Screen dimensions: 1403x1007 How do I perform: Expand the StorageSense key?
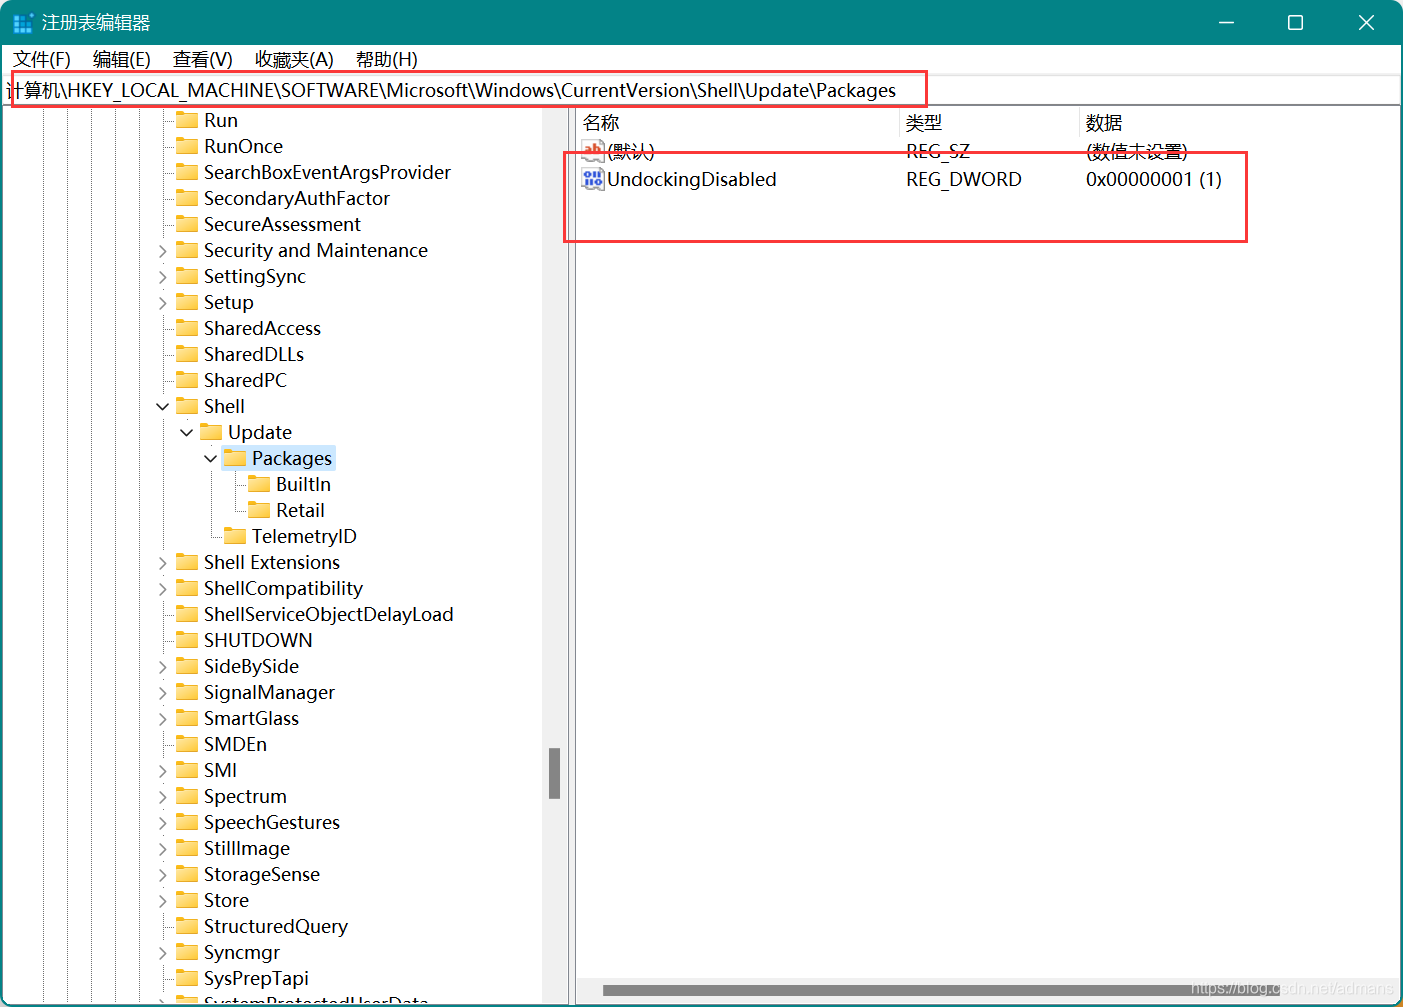(163, 875)
